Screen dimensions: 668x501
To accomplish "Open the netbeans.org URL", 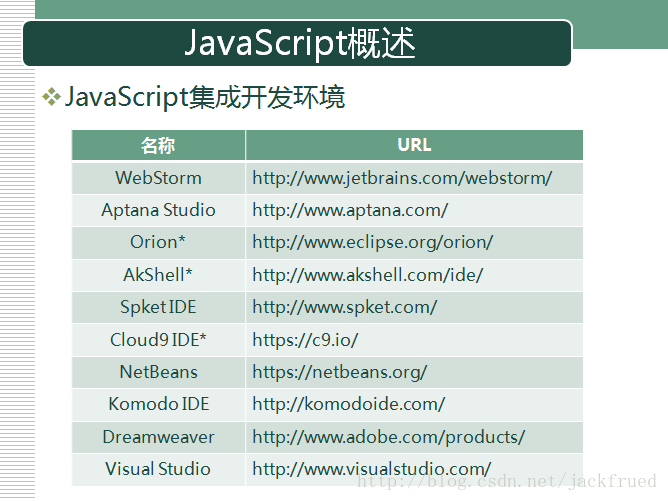I will coord(340,372).
